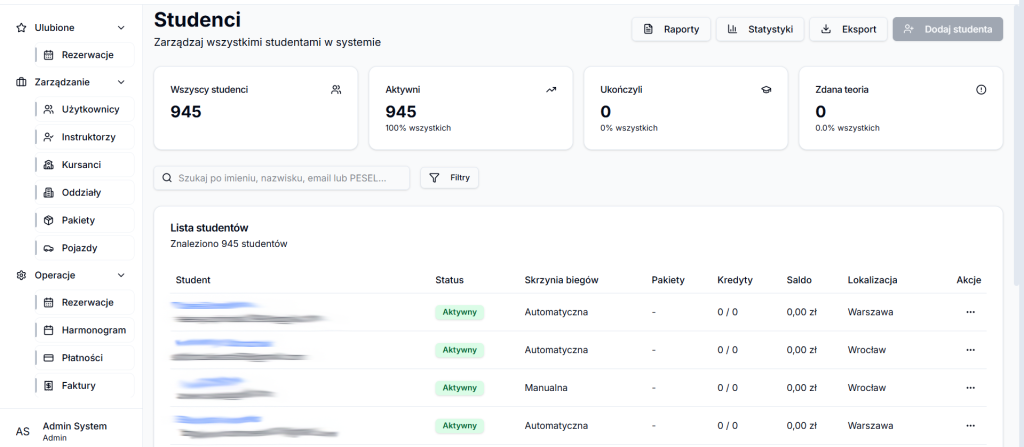This screenshot has width=1024, height=447.
Task: Click the magnifier icon in the search box
Action: point(168,178)
